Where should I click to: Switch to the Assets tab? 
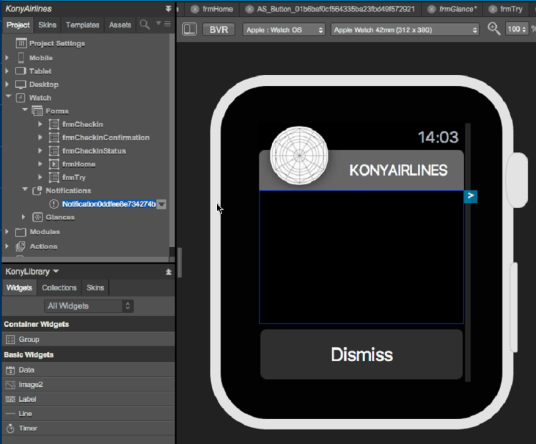(x=120, y=25)
